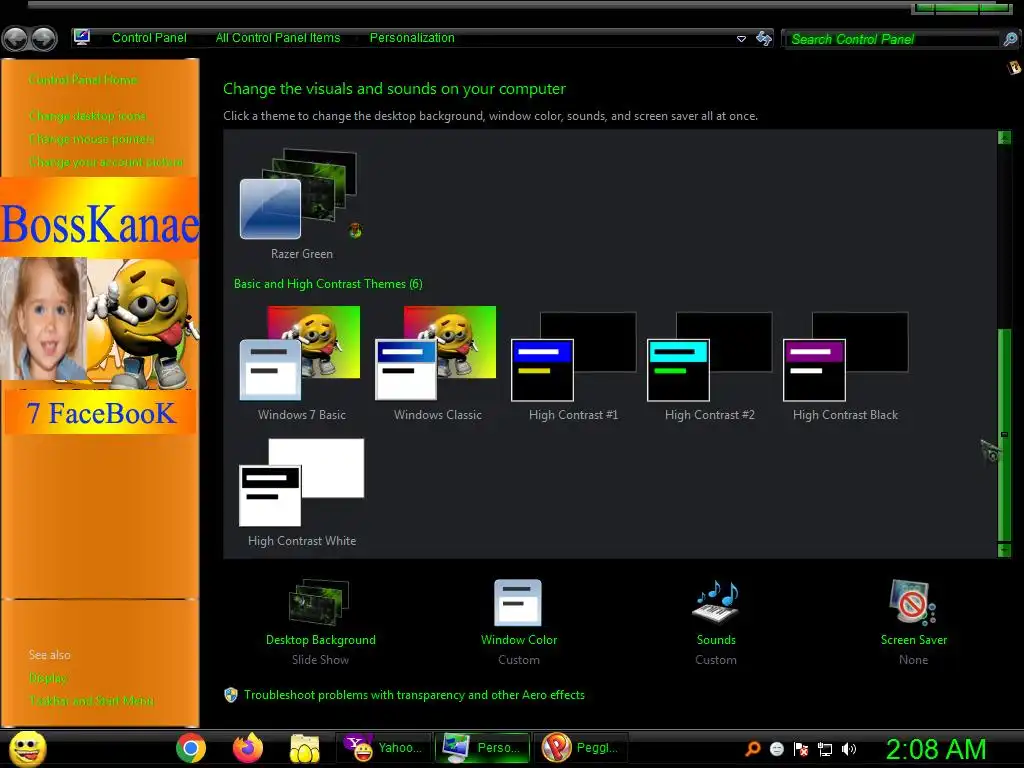The image size is (1024, 768).
Task: Select the High Contrast Black theme
Action: click(845, 366)
